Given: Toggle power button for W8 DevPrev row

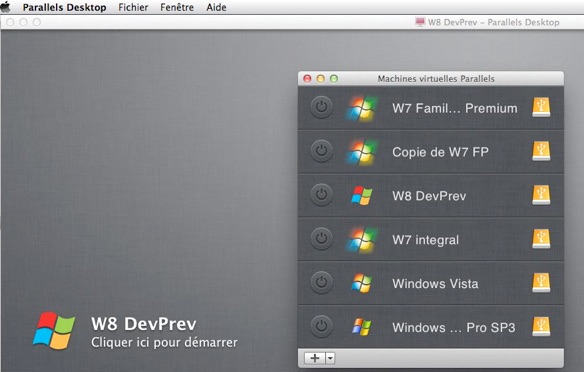Looking at the screenshot, I should (x=321, y=195).
